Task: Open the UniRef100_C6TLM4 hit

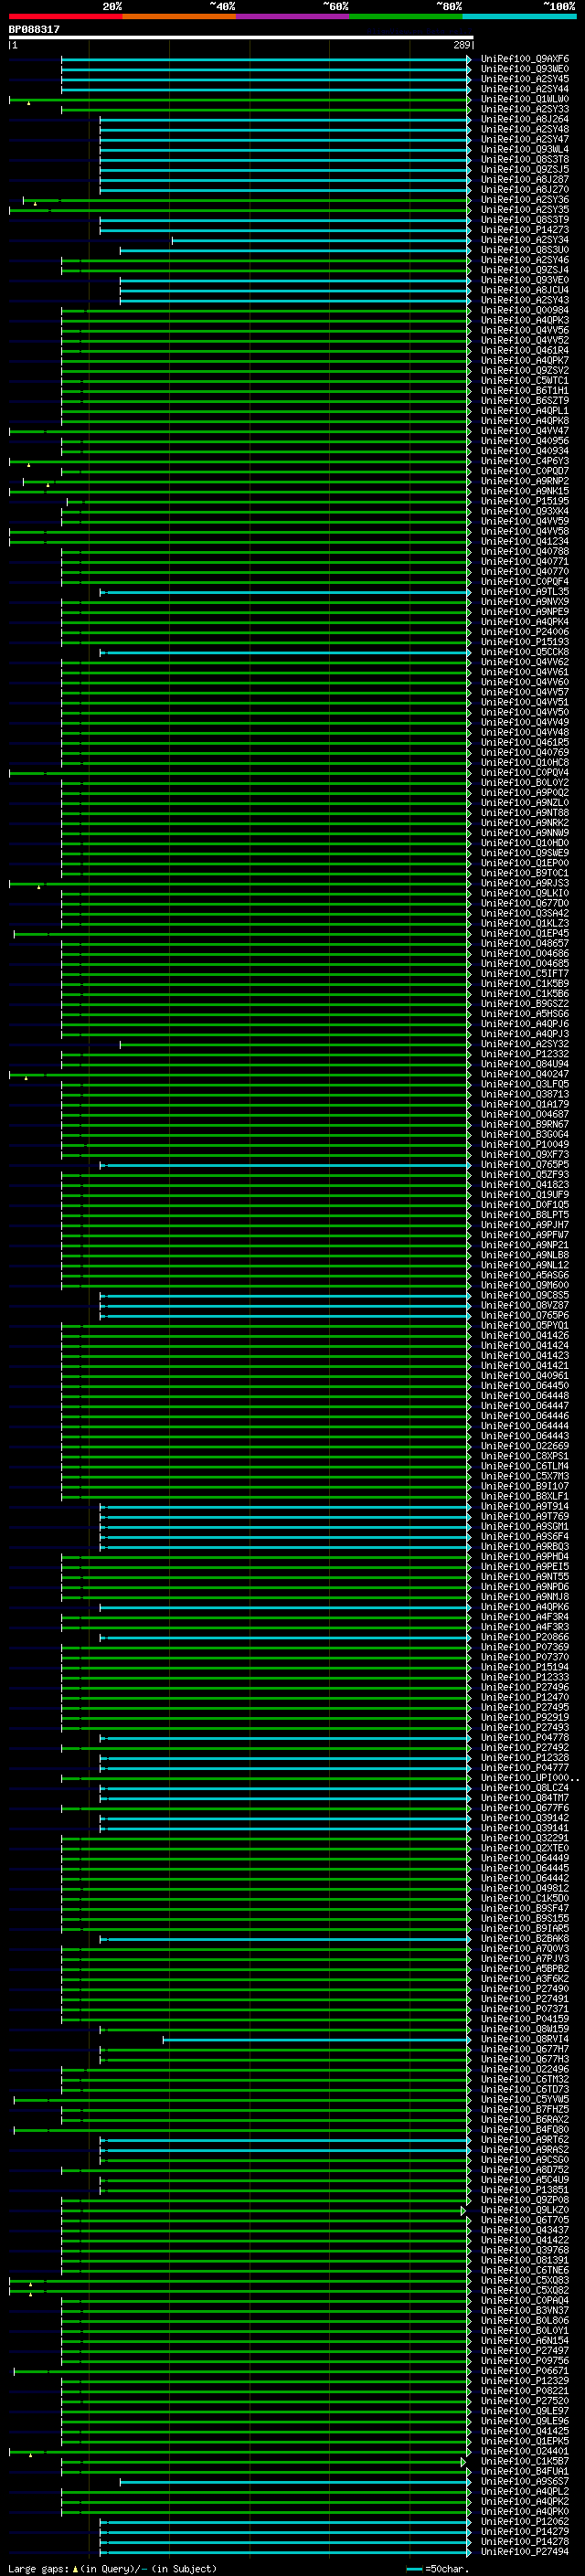Action: (x=525, y=1466)
